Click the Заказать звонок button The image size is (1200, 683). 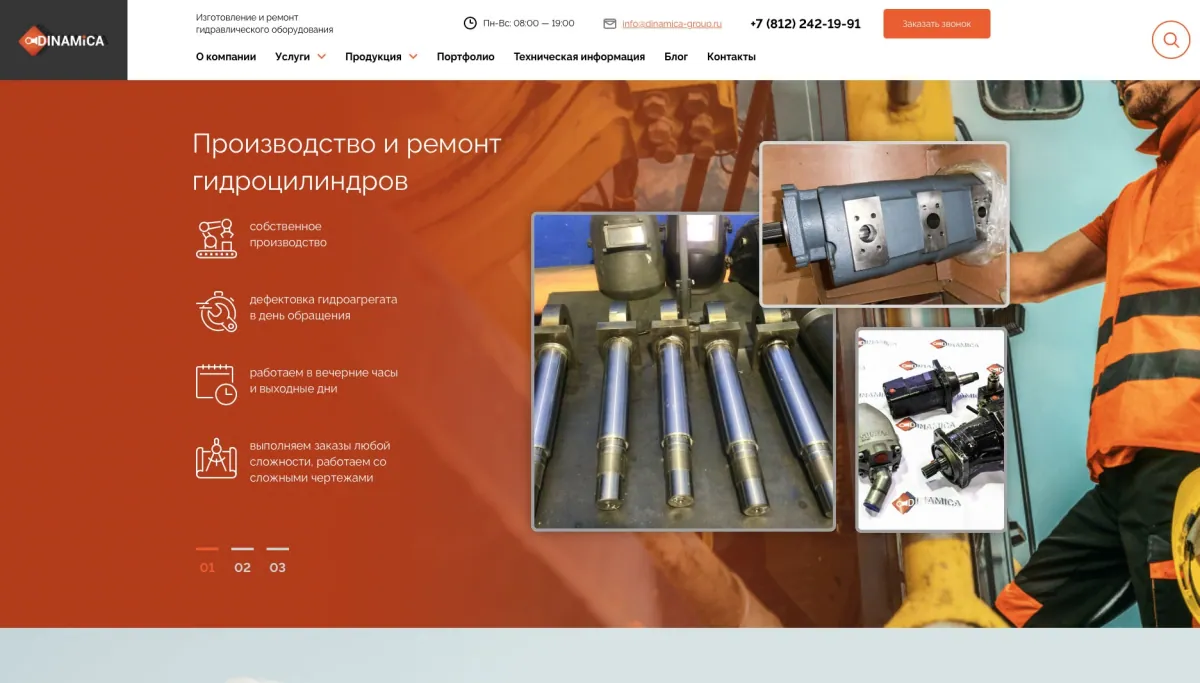[x=937, y=24]
